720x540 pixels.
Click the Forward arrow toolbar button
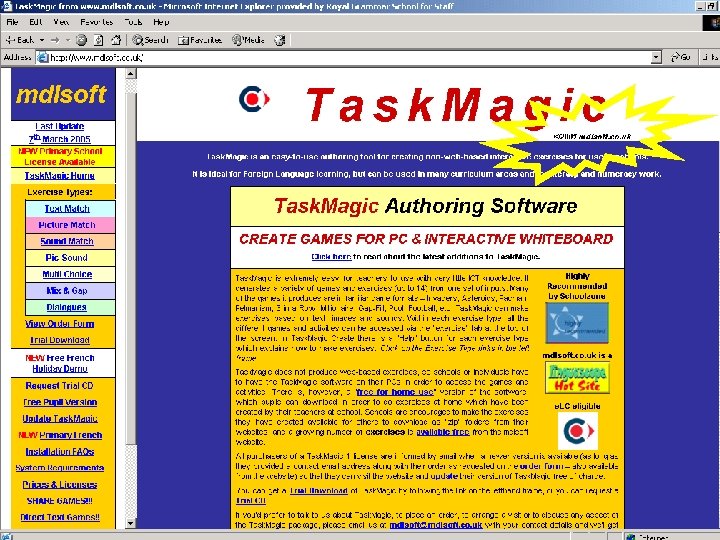click(55, 40)
